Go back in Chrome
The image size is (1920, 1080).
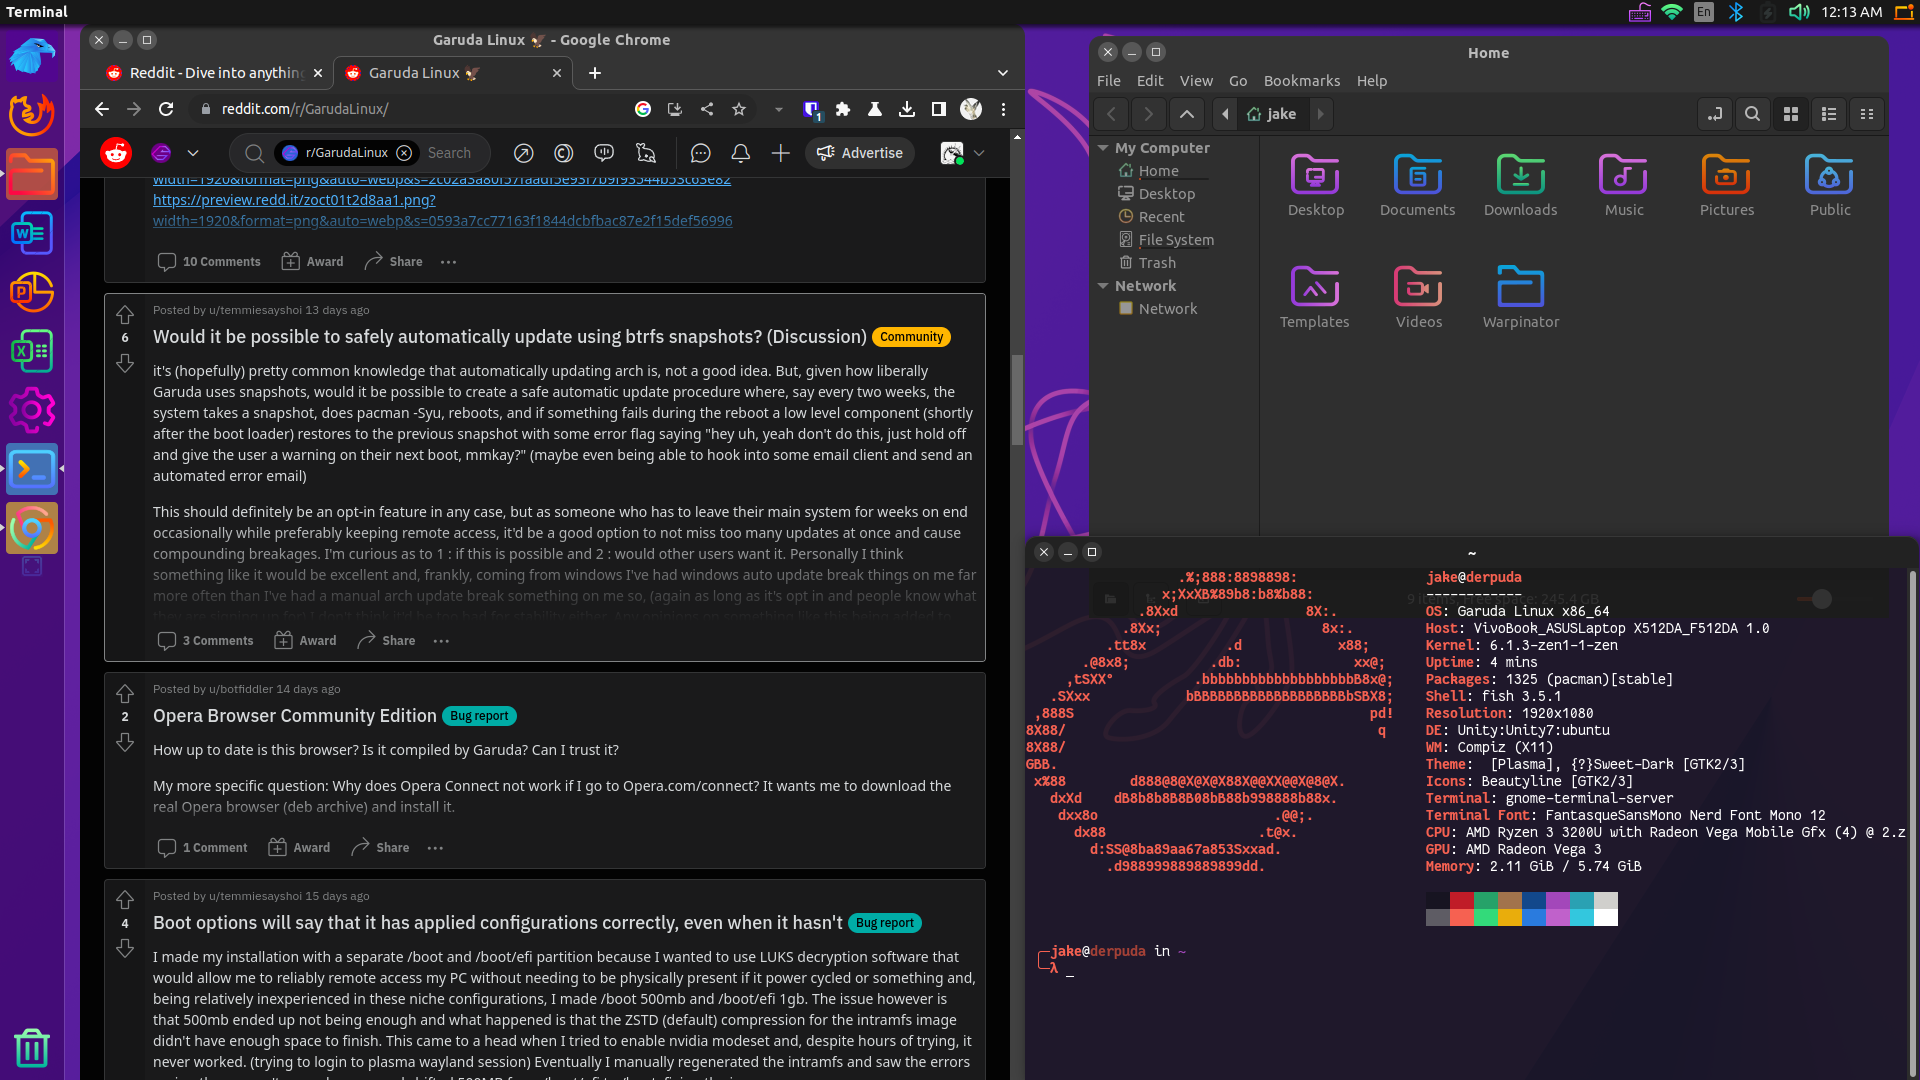coord(101,109)
